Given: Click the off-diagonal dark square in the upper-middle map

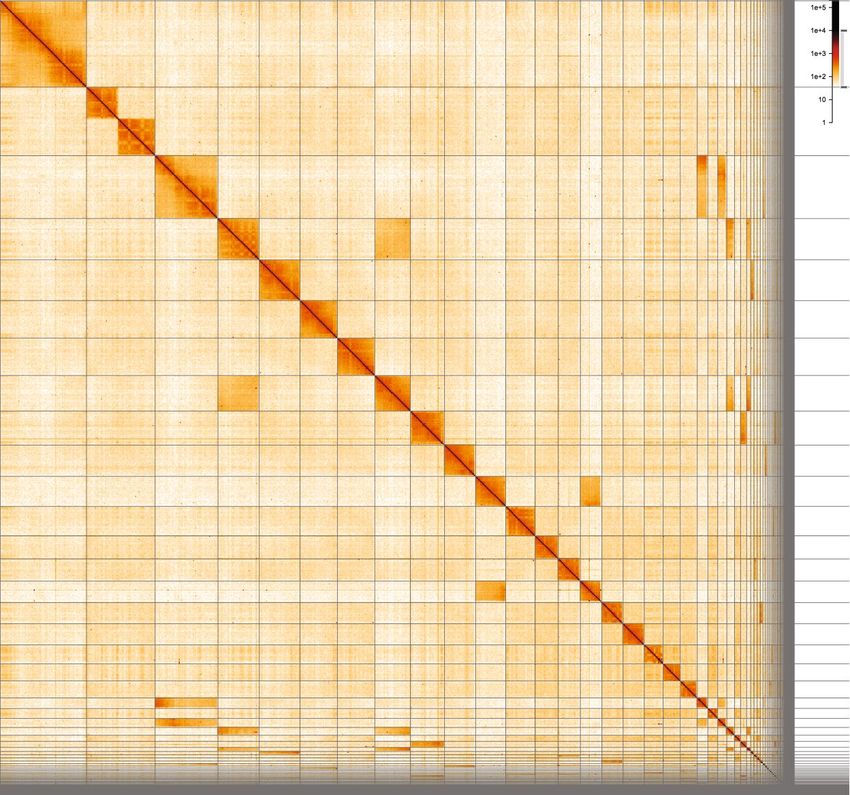Looking at the screenshot, I should tap(392, 238).
